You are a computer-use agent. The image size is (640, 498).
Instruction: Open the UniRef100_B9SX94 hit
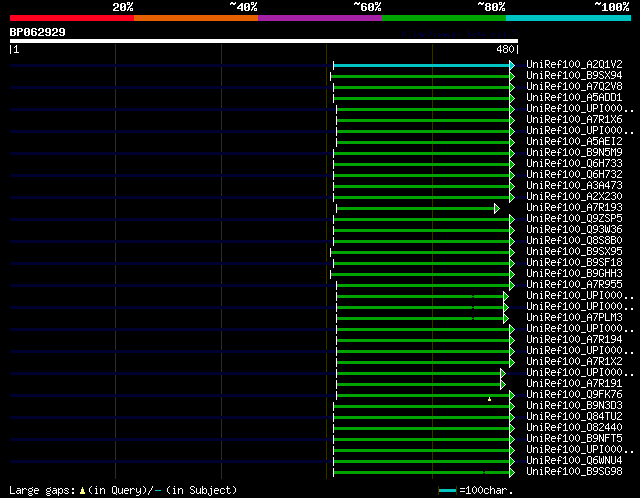pyautogui.click(x=574, y=76)
